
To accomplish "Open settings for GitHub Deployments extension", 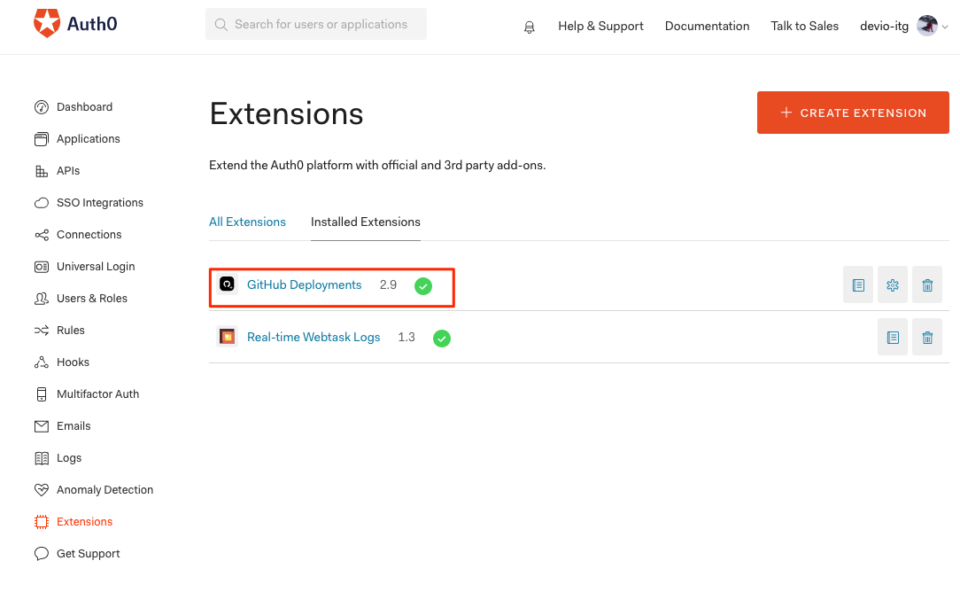I will [x=892, y=284].
